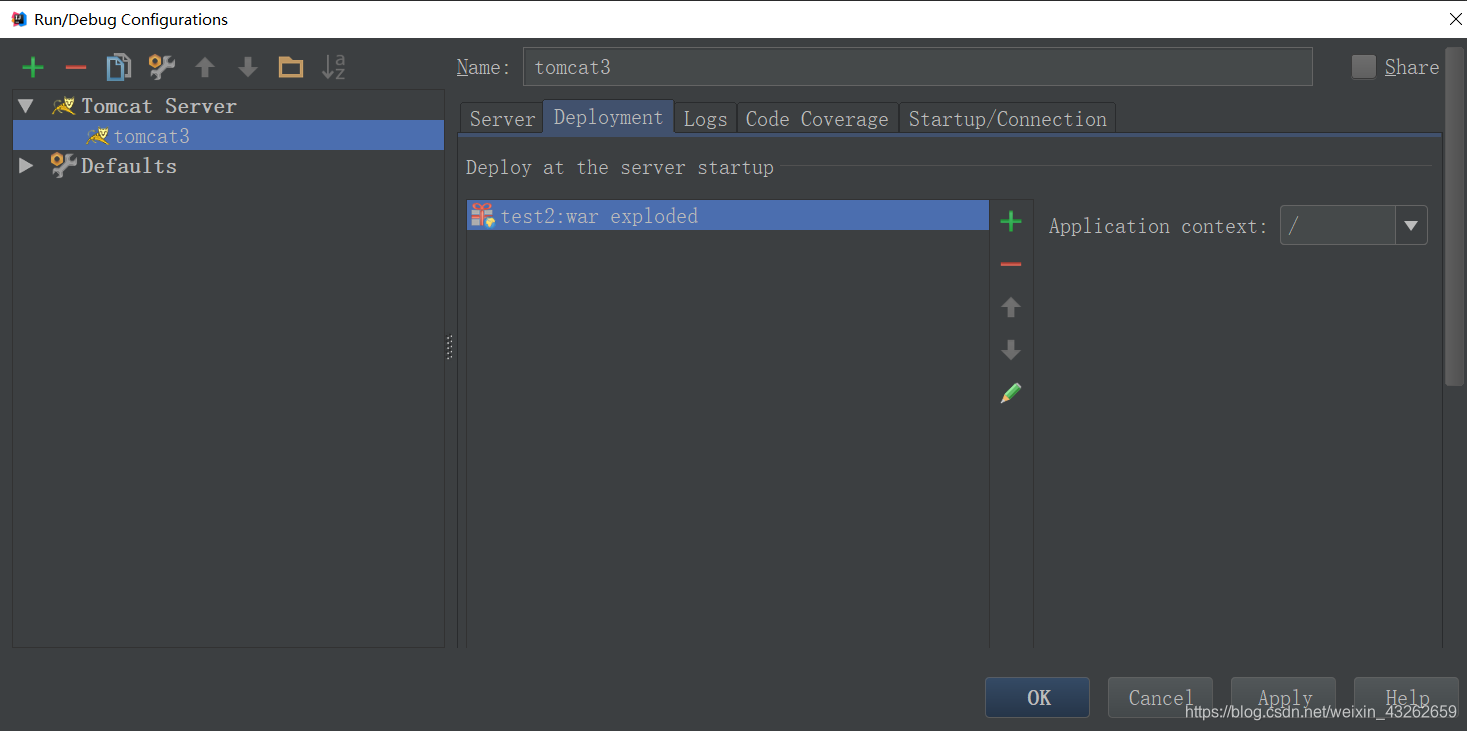
Task: Move deployment artifact down
Action: pos(1011,350)
